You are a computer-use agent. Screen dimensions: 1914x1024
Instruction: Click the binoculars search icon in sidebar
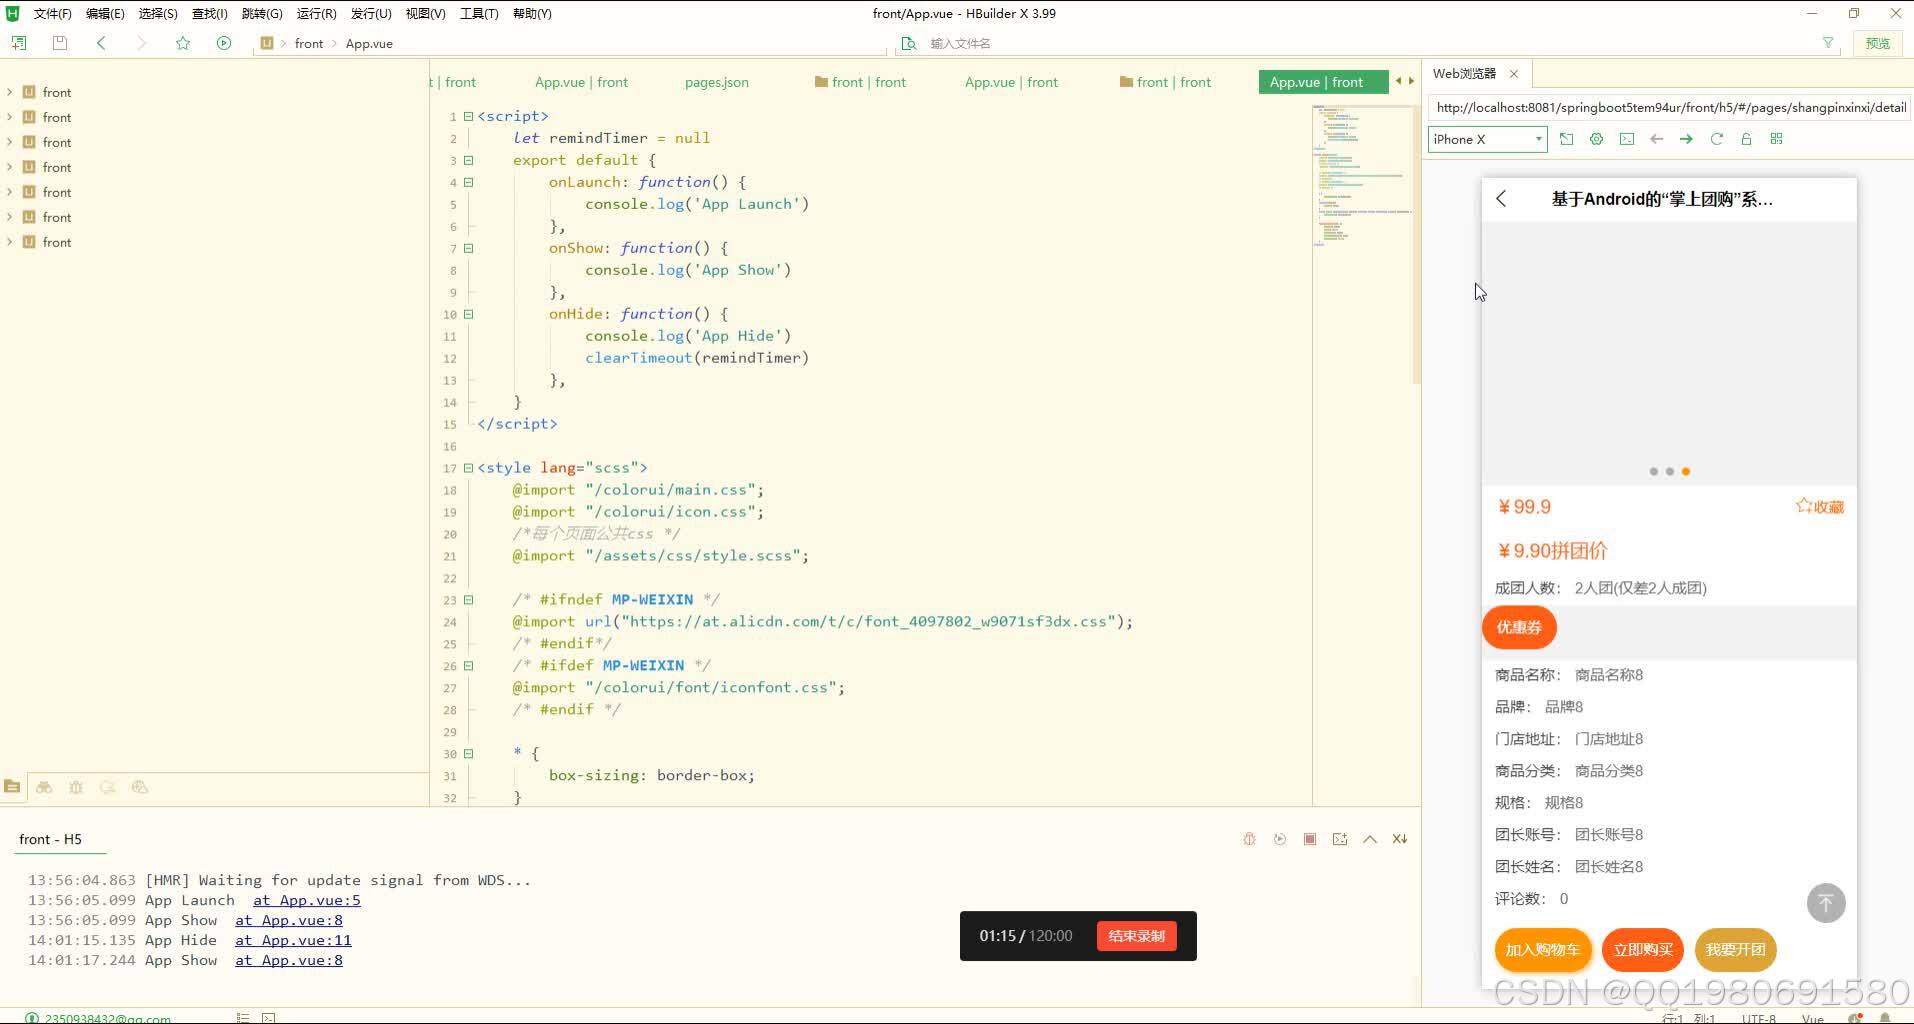[44, 787]
